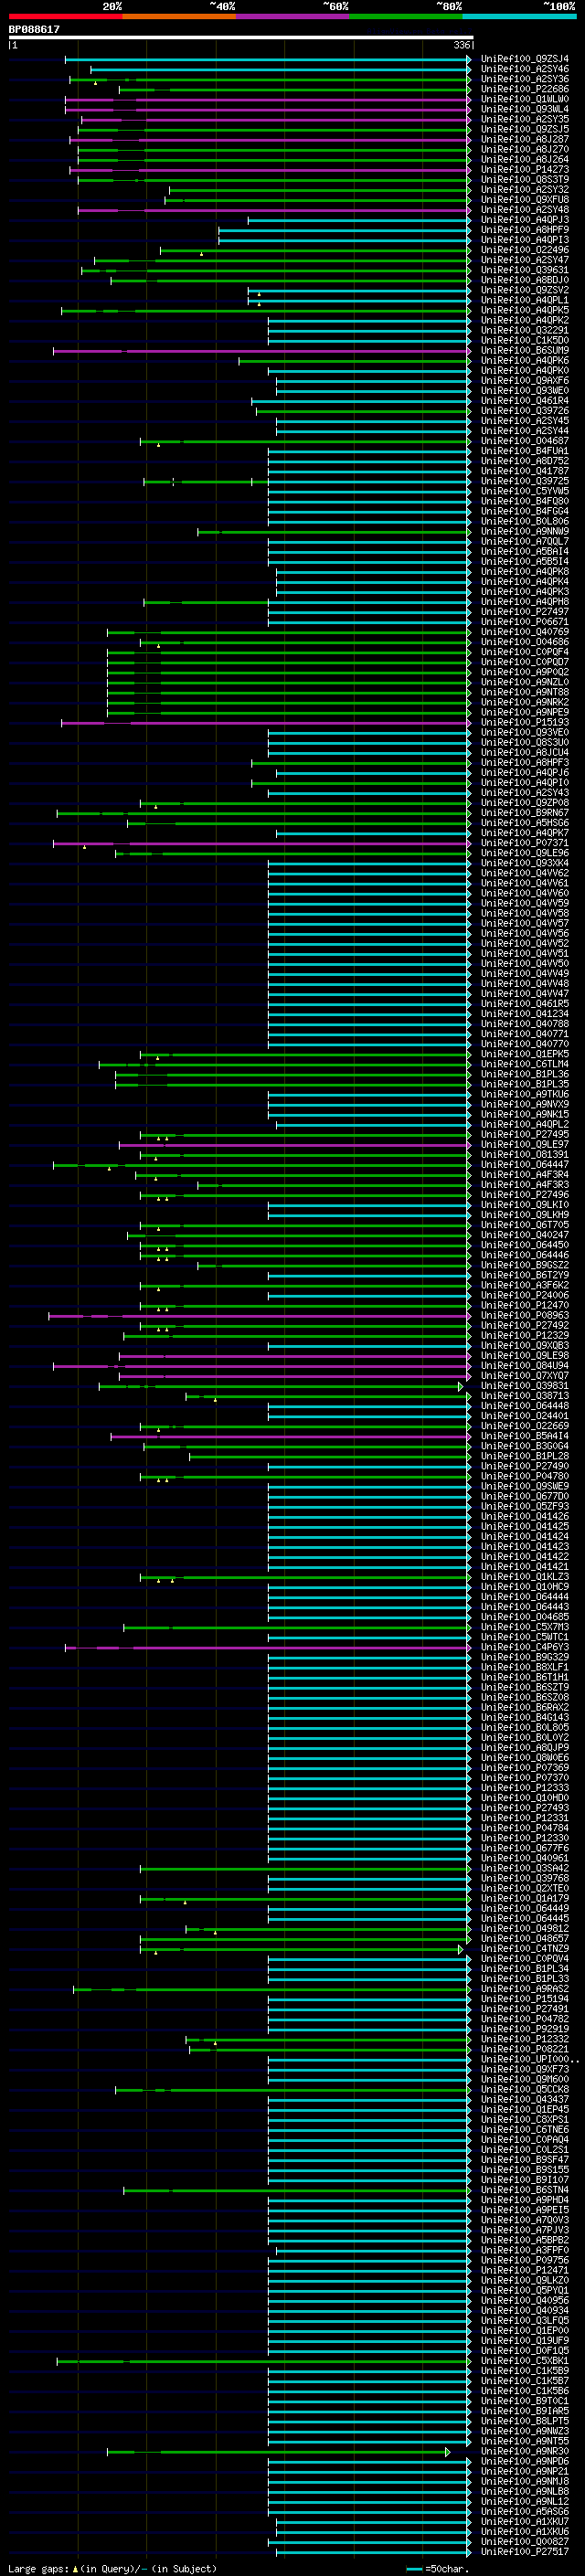Select the UniRef100_P24006 hit label
The width and height of the screenshot is (585, 2576).
(525, 1295)
